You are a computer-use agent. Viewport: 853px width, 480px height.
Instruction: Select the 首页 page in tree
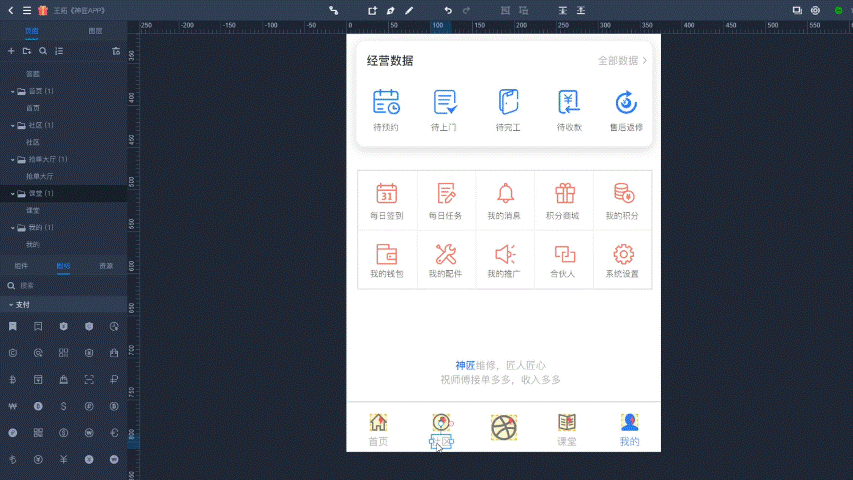coord(33,108)
